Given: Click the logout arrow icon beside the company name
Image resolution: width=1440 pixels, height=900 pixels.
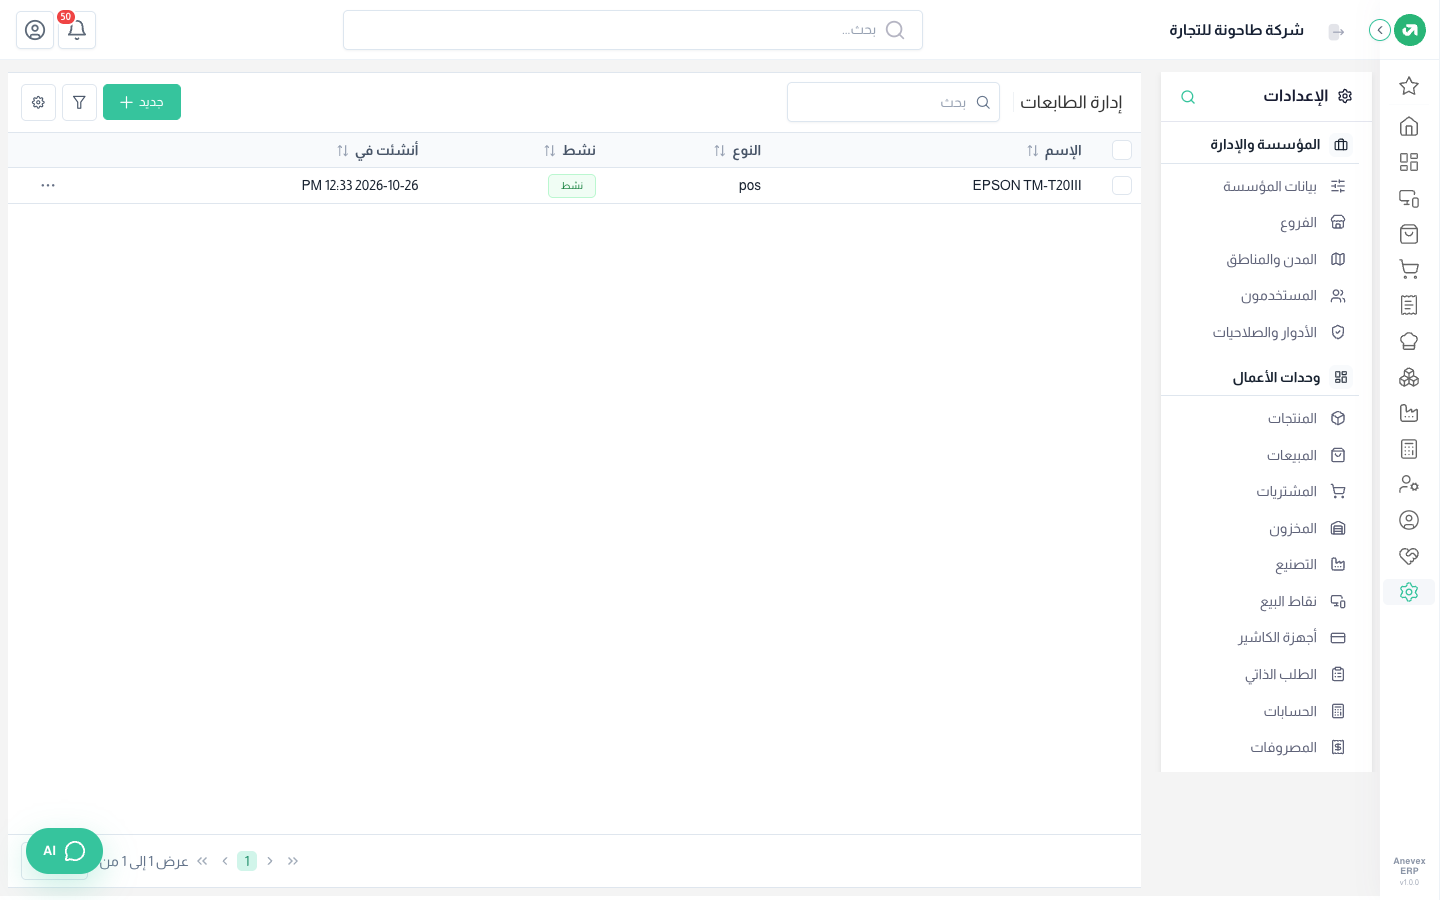Looking at the screenshot, I should click(1336, 32).
